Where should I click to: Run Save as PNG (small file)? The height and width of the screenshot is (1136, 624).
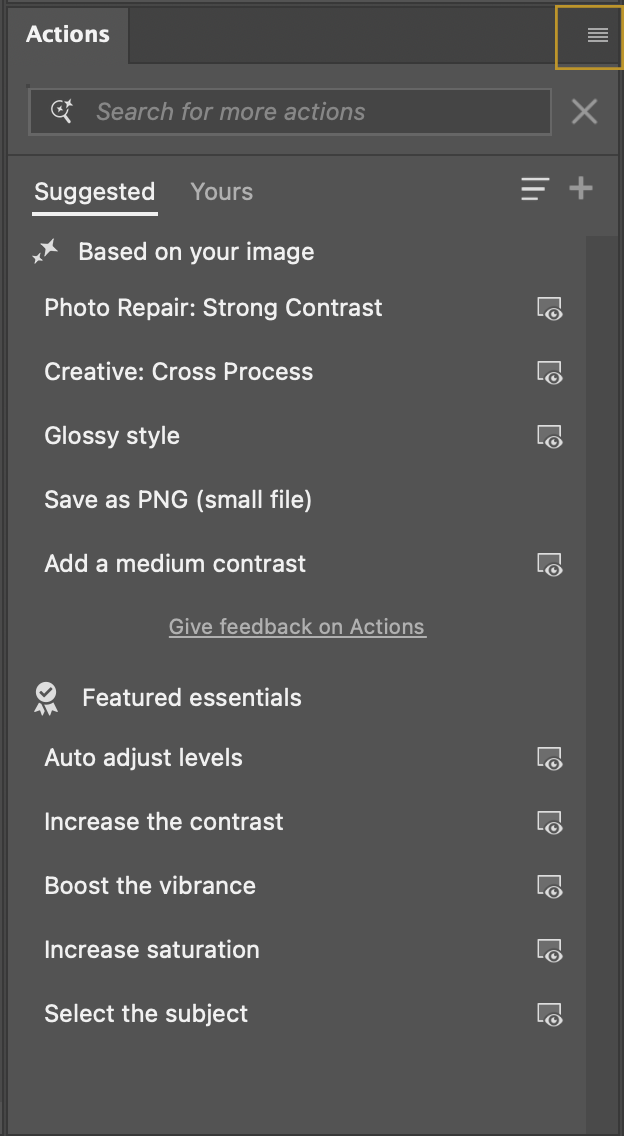click(x=178, y=499)
